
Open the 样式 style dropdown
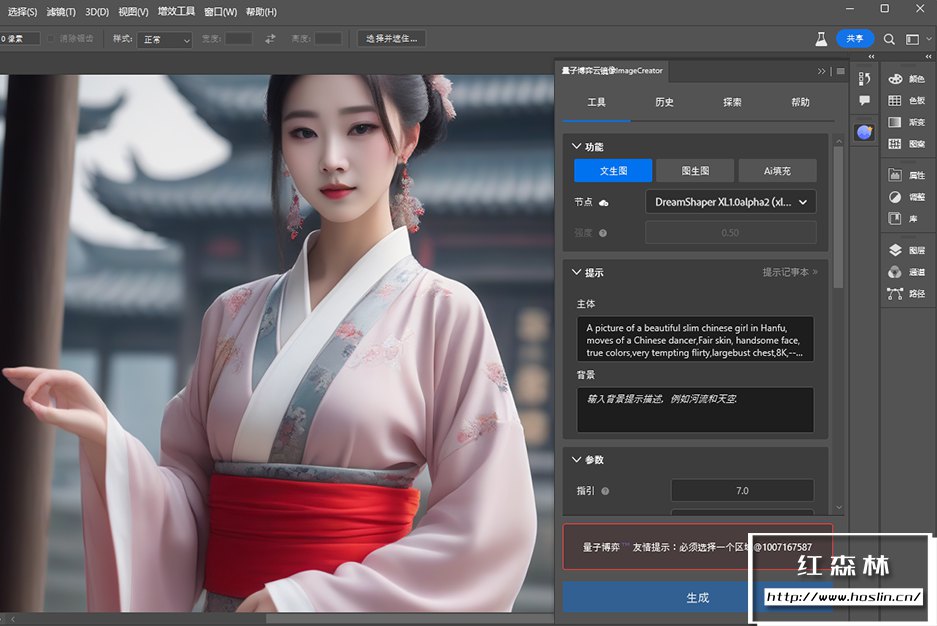[165, 40]
